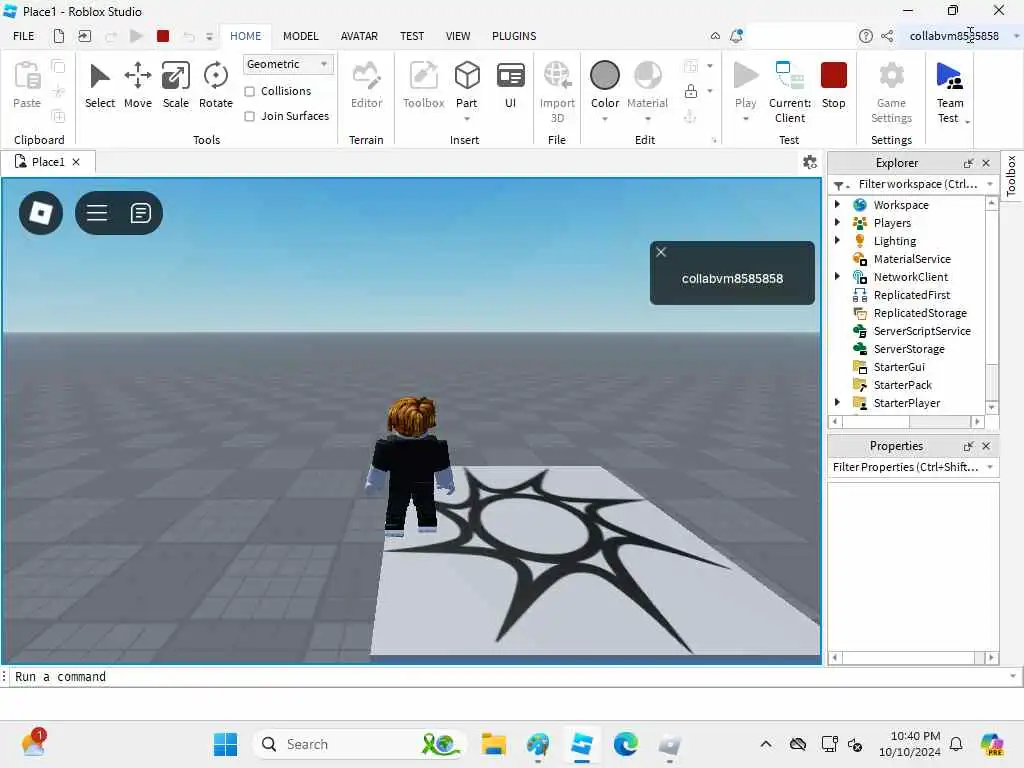Open the Geometric mode dropdown

tap(288, 64)
